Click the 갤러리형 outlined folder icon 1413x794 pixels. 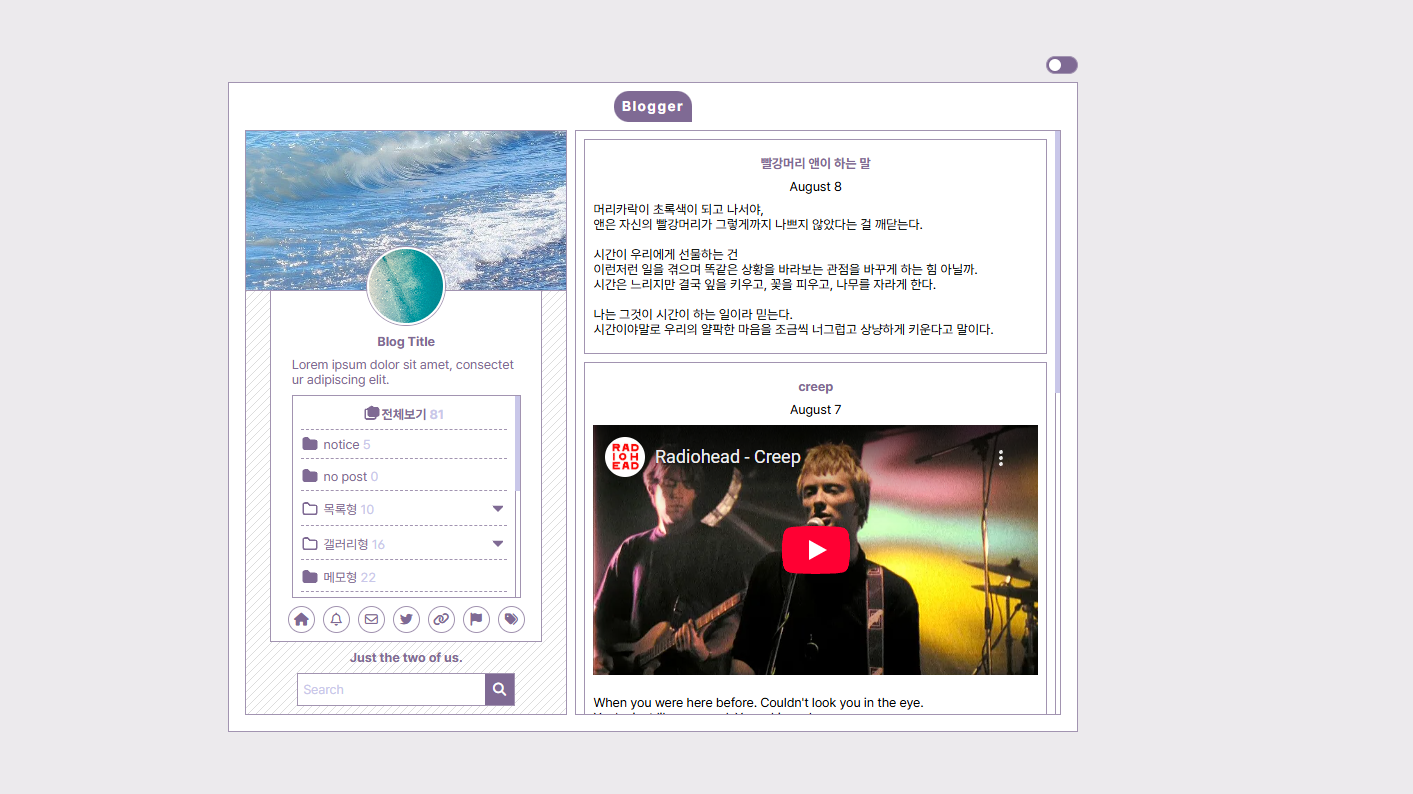[310, 544]
